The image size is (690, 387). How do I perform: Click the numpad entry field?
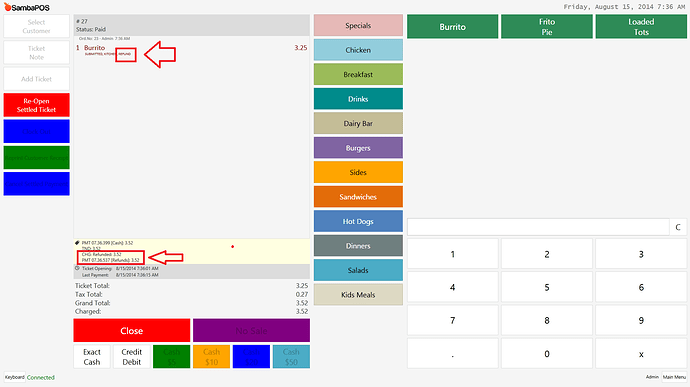[538, 227]
